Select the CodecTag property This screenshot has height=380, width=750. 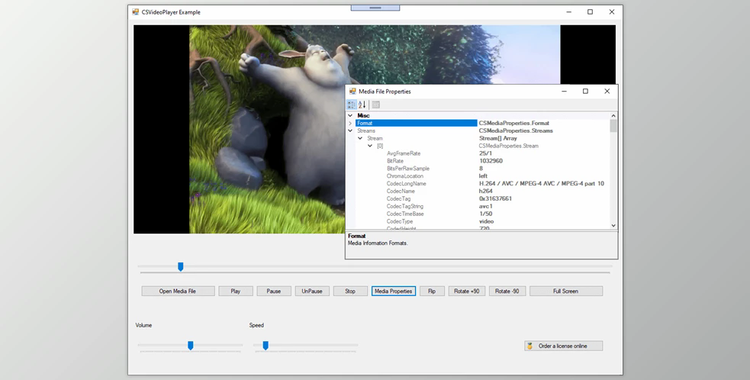click(x=399, y=199)
